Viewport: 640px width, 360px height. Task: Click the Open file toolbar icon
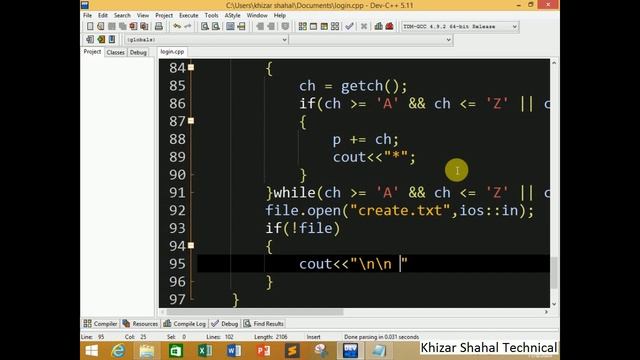tap(101, 27)
